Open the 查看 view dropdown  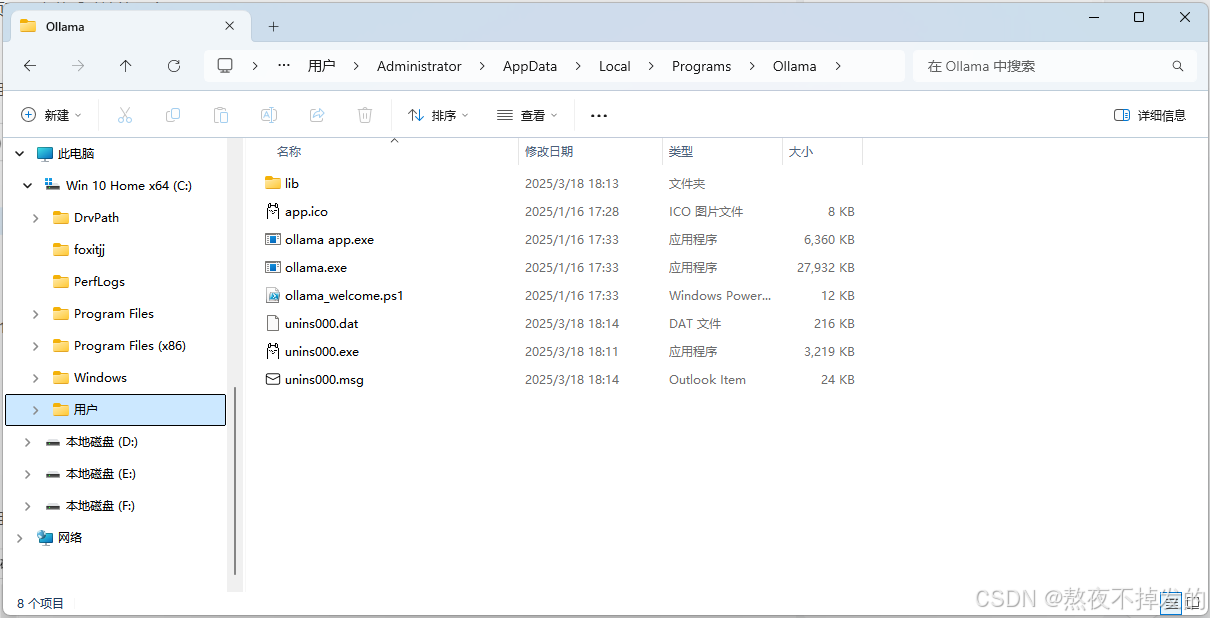(528, 115)
